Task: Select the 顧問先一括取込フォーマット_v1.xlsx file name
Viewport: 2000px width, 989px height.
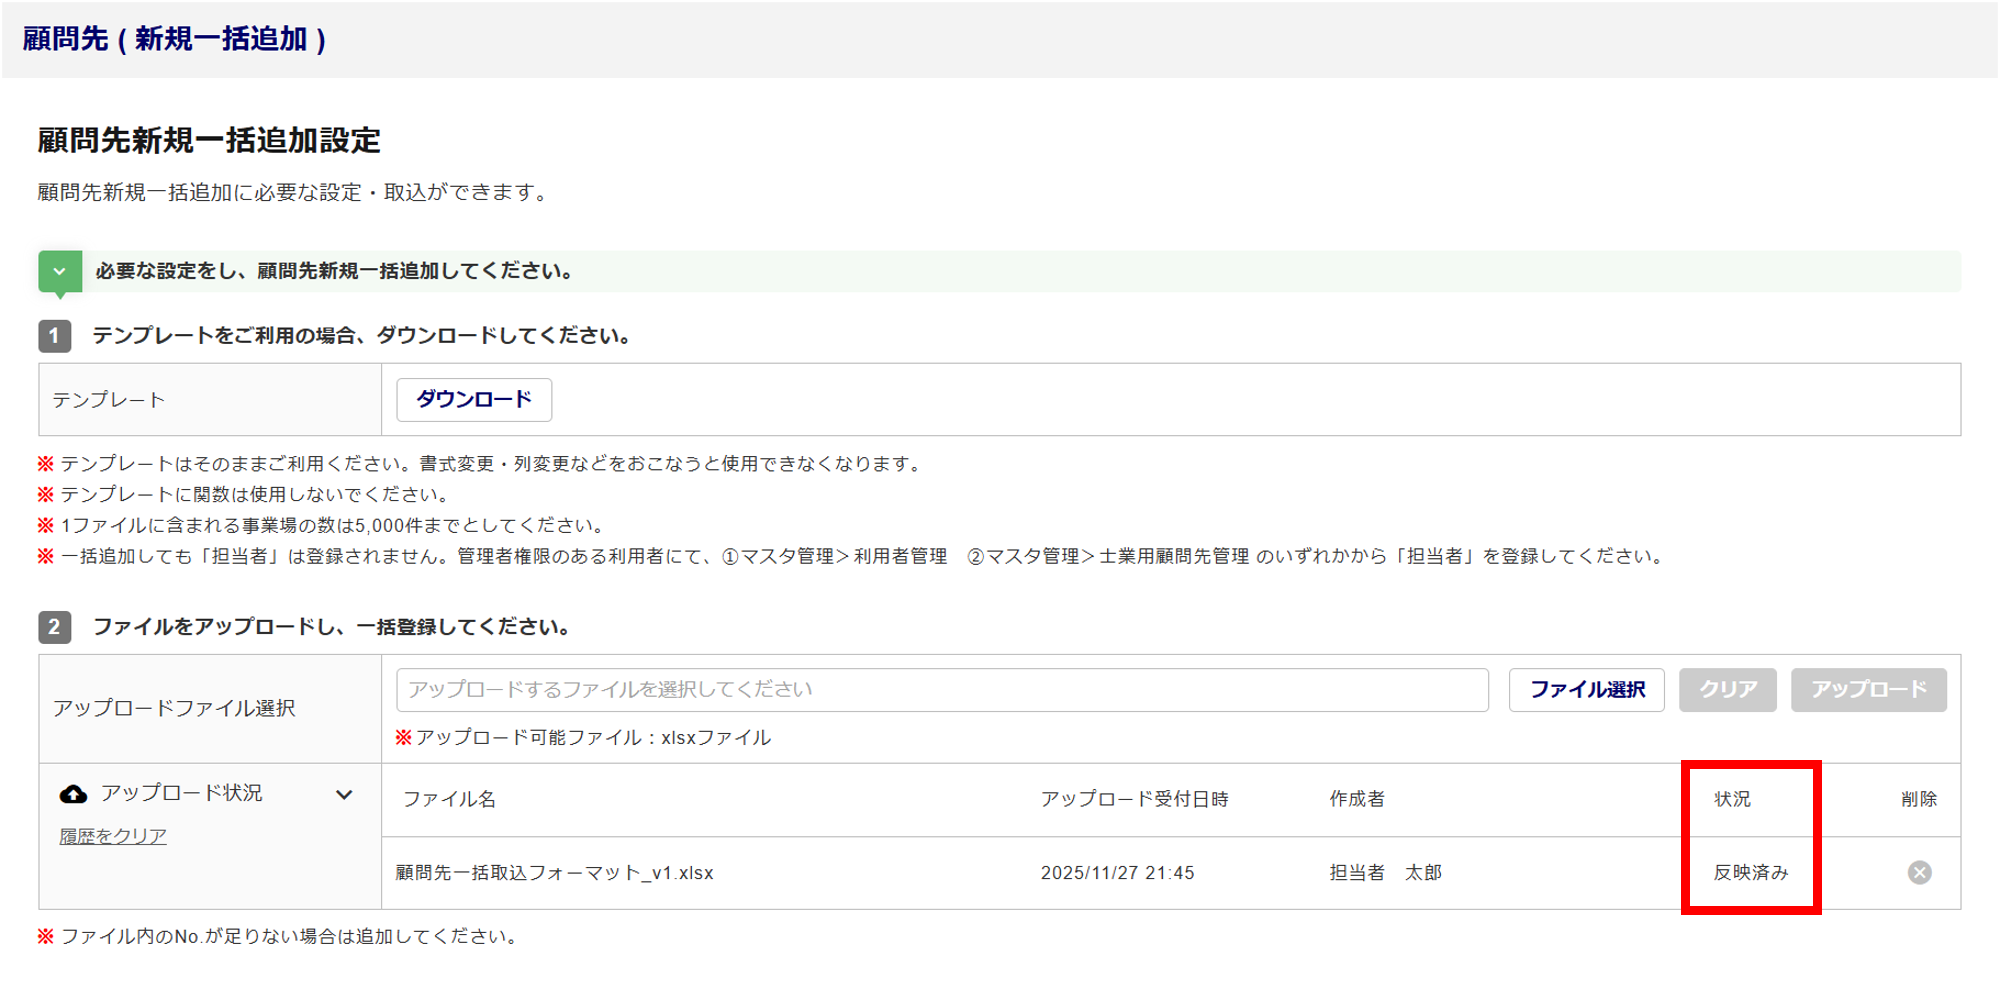Action: [555, 873]
